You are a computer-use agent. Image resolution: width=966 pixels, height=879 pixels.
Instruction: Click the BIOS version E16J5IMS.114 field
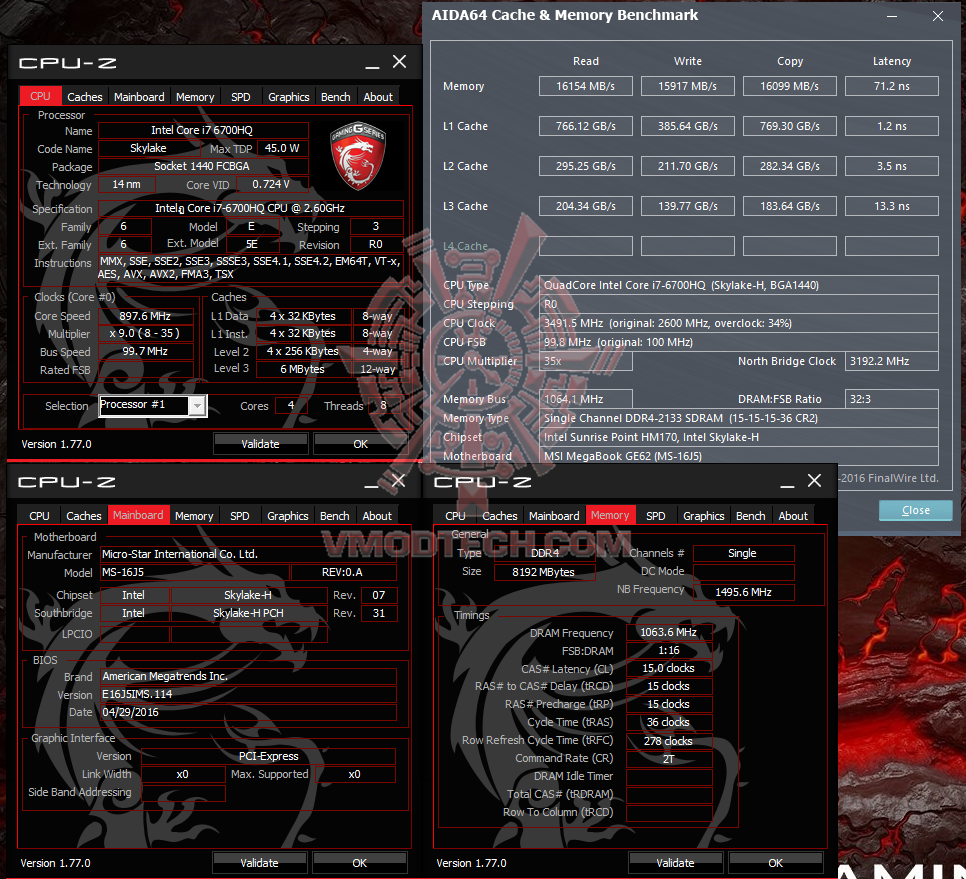click(x=248, y=694)
